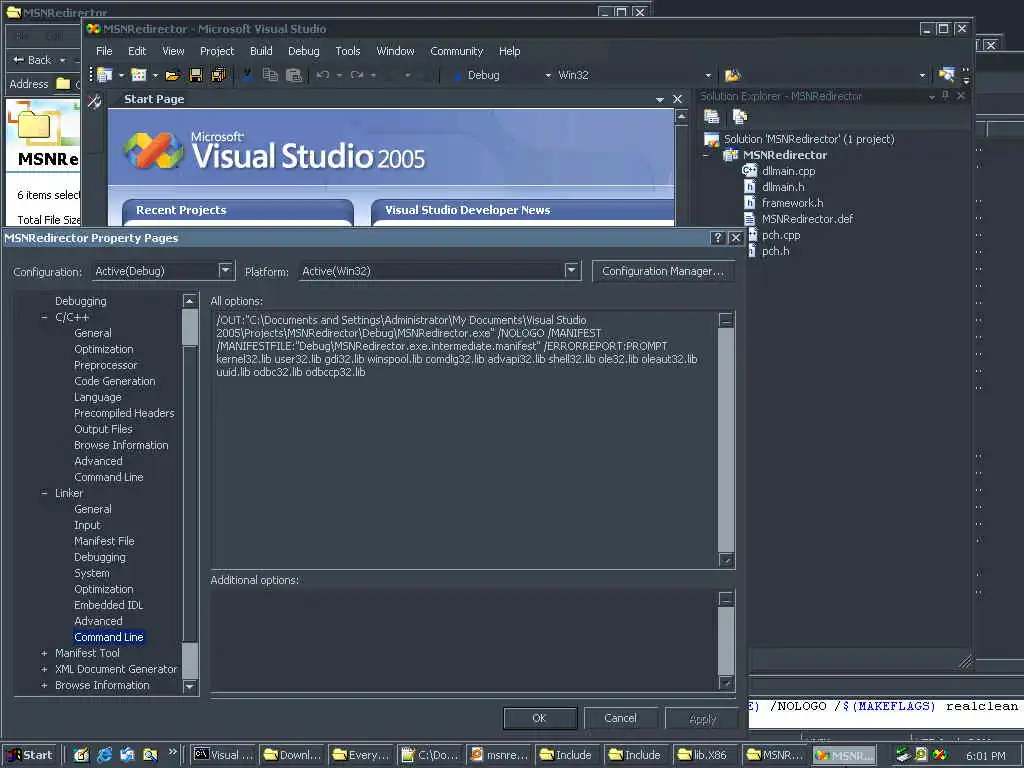
Task: Click the Back button in Explorer window
Action: pos(33,60)
